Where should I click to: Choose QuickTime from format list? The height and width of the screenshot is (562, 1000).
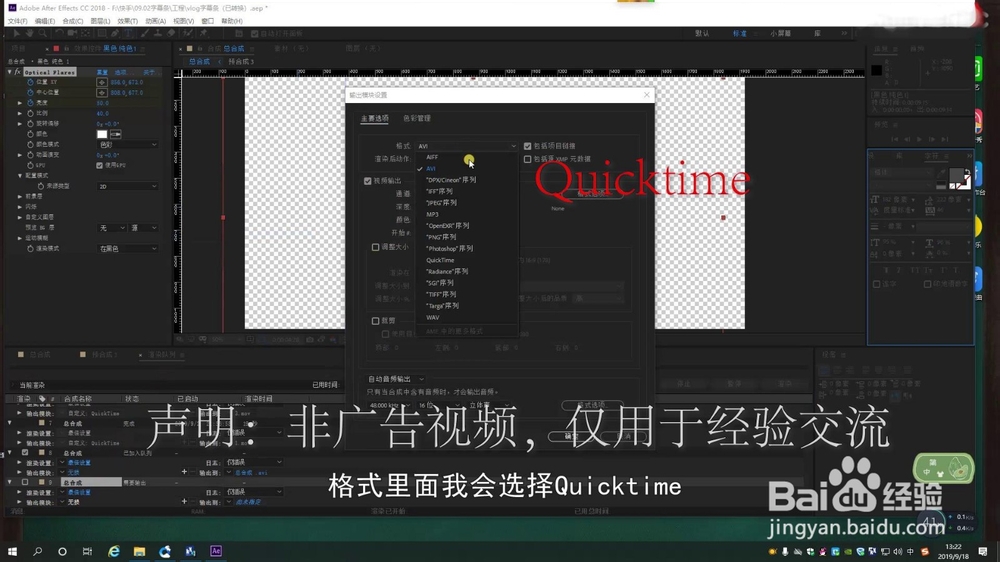440,260
